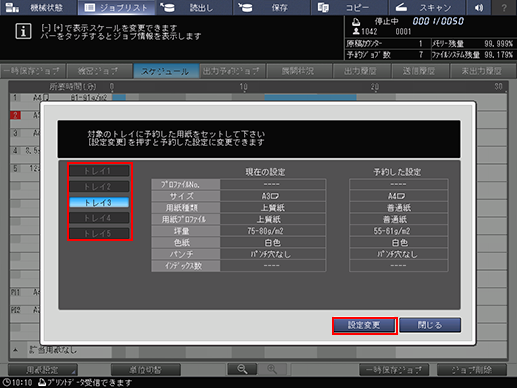Click the 55-61g/m2 weight cell
Viewport: 517px width, 388px height.
tap(399, 231)
